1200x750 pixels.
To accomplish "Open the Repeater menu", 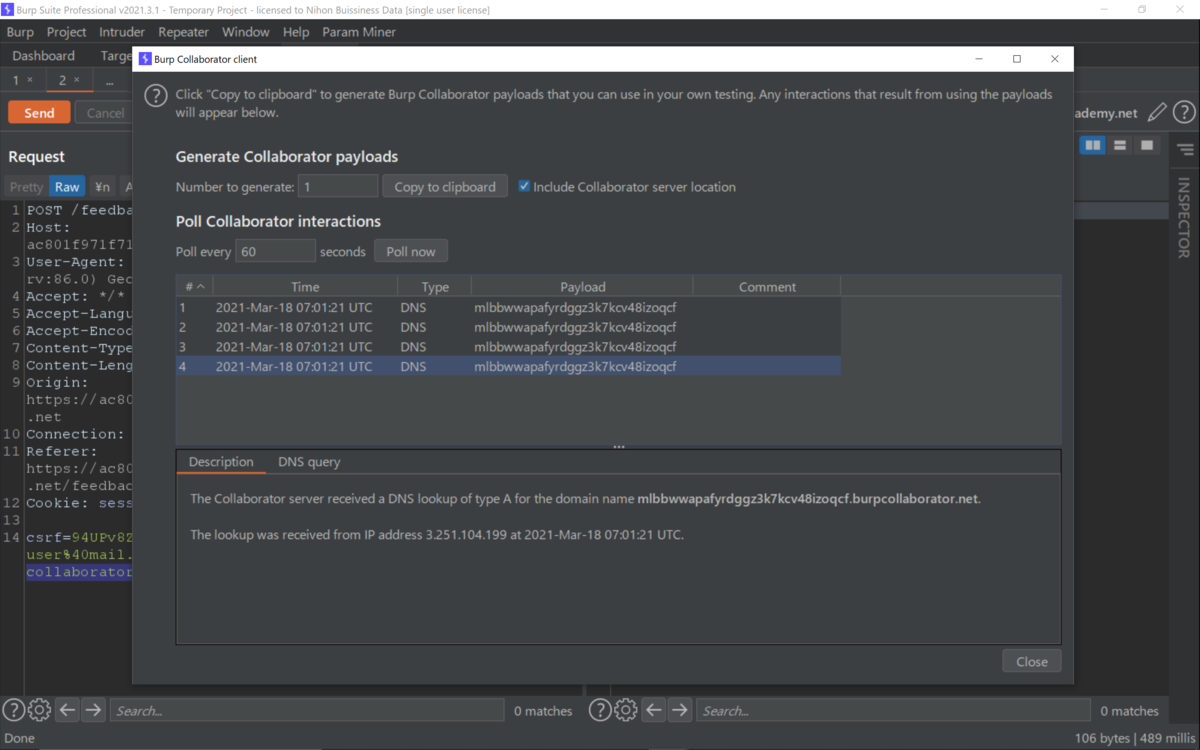I will point(184,32).
